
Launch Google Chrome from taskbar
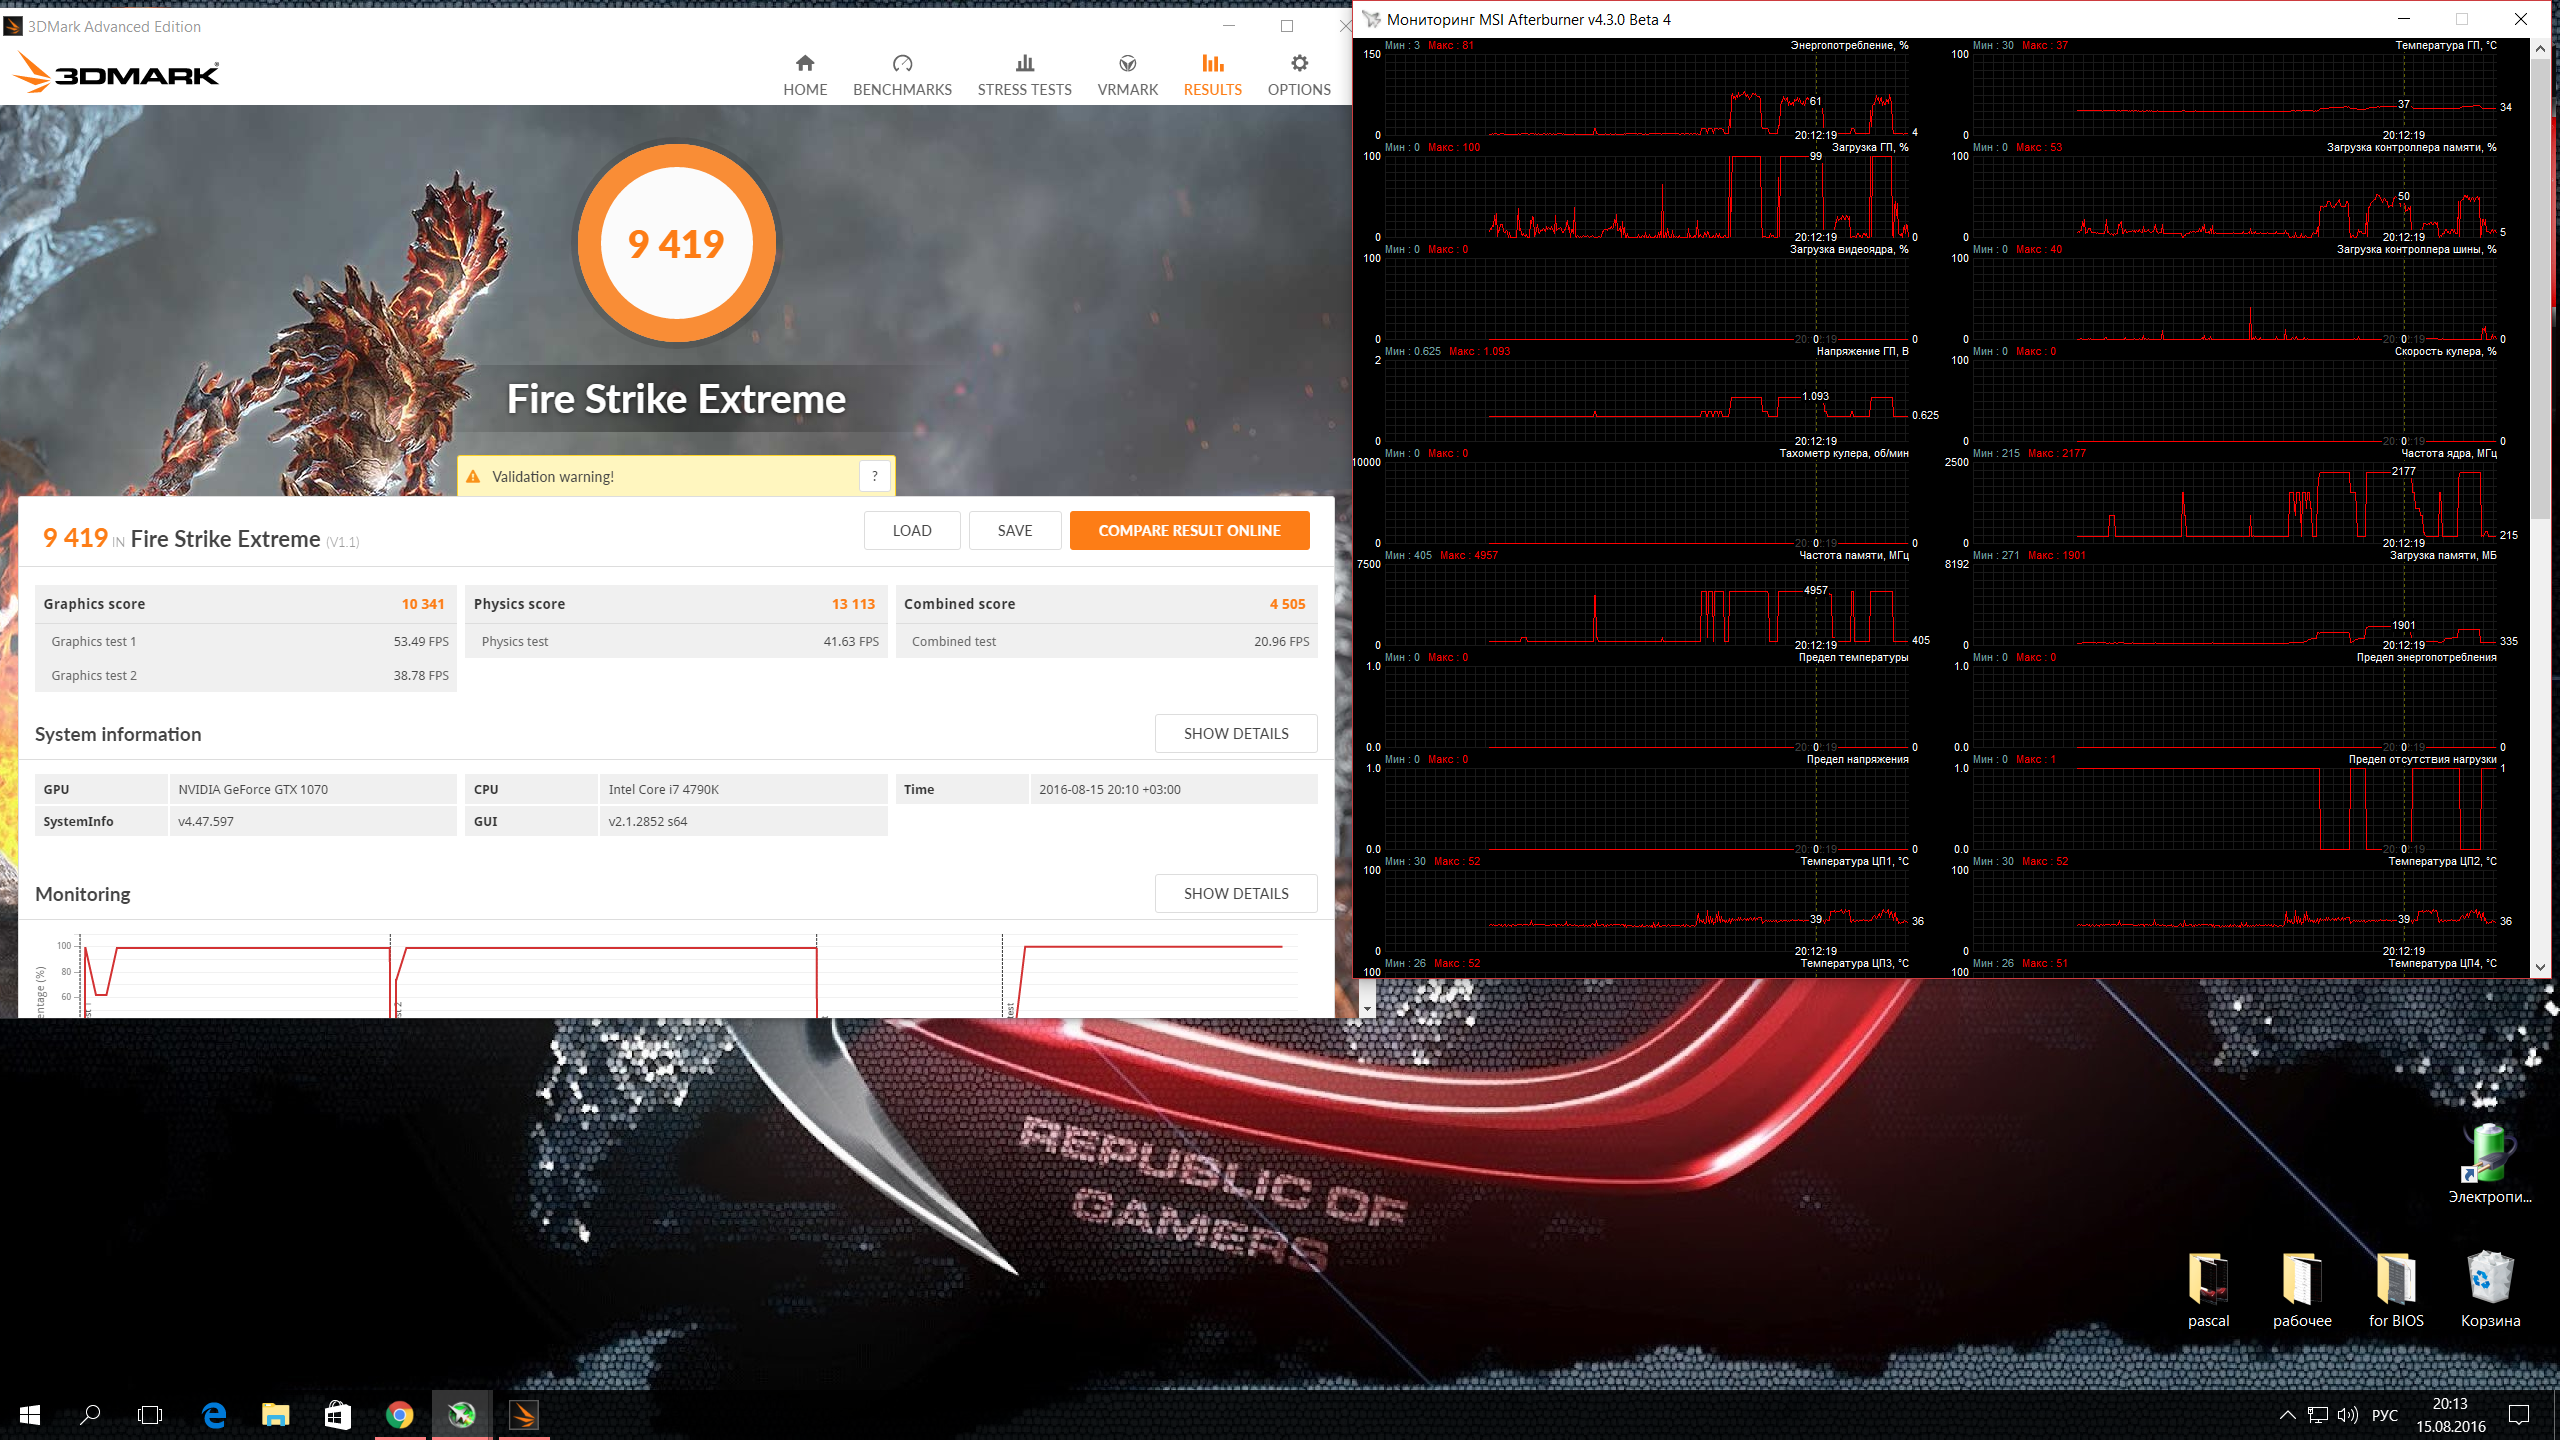tap(399, 1415)
